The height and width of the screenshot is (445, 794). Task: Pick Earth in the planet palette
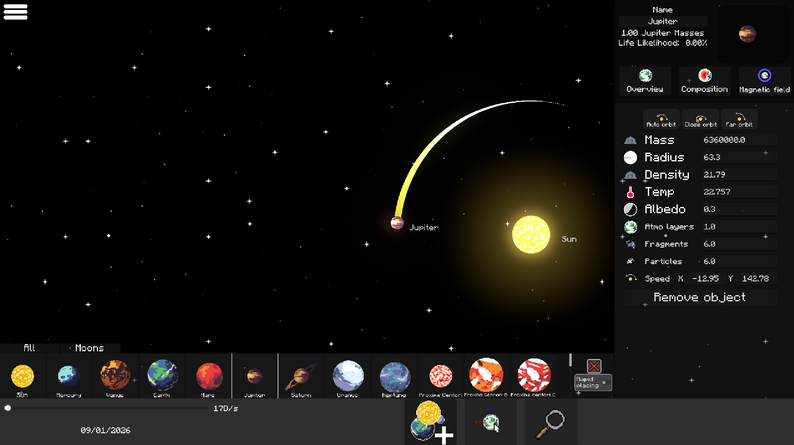(x=162, y=376)
